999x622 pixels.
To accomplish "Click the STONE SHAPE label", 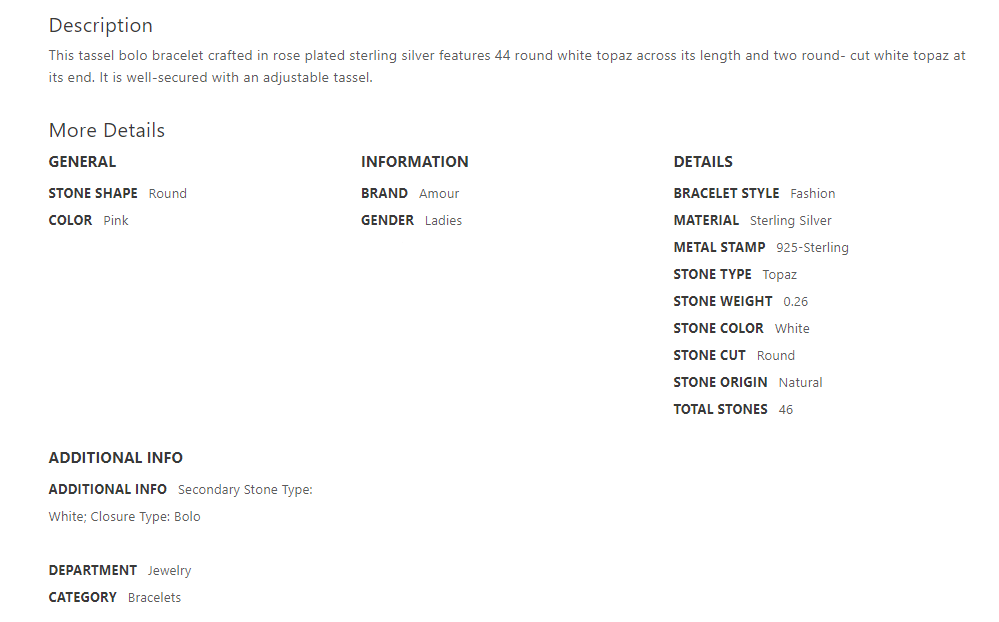I will tap(93, 194).
